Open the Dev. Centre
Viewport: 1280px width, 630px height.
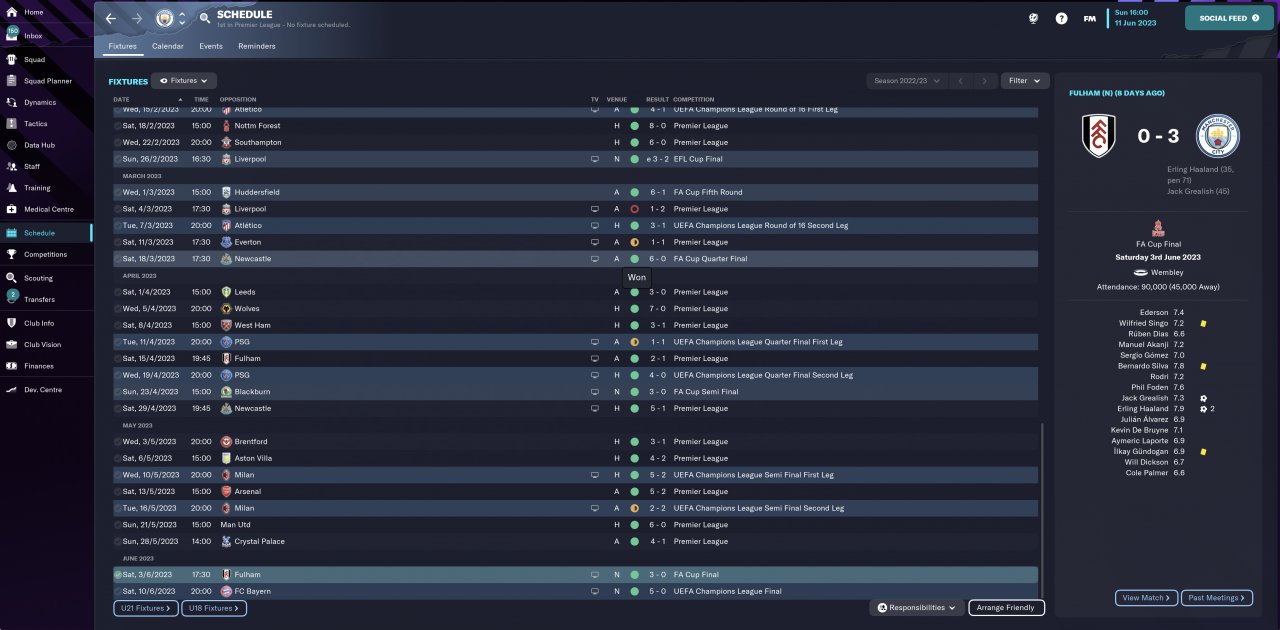(x=45, y=389)
